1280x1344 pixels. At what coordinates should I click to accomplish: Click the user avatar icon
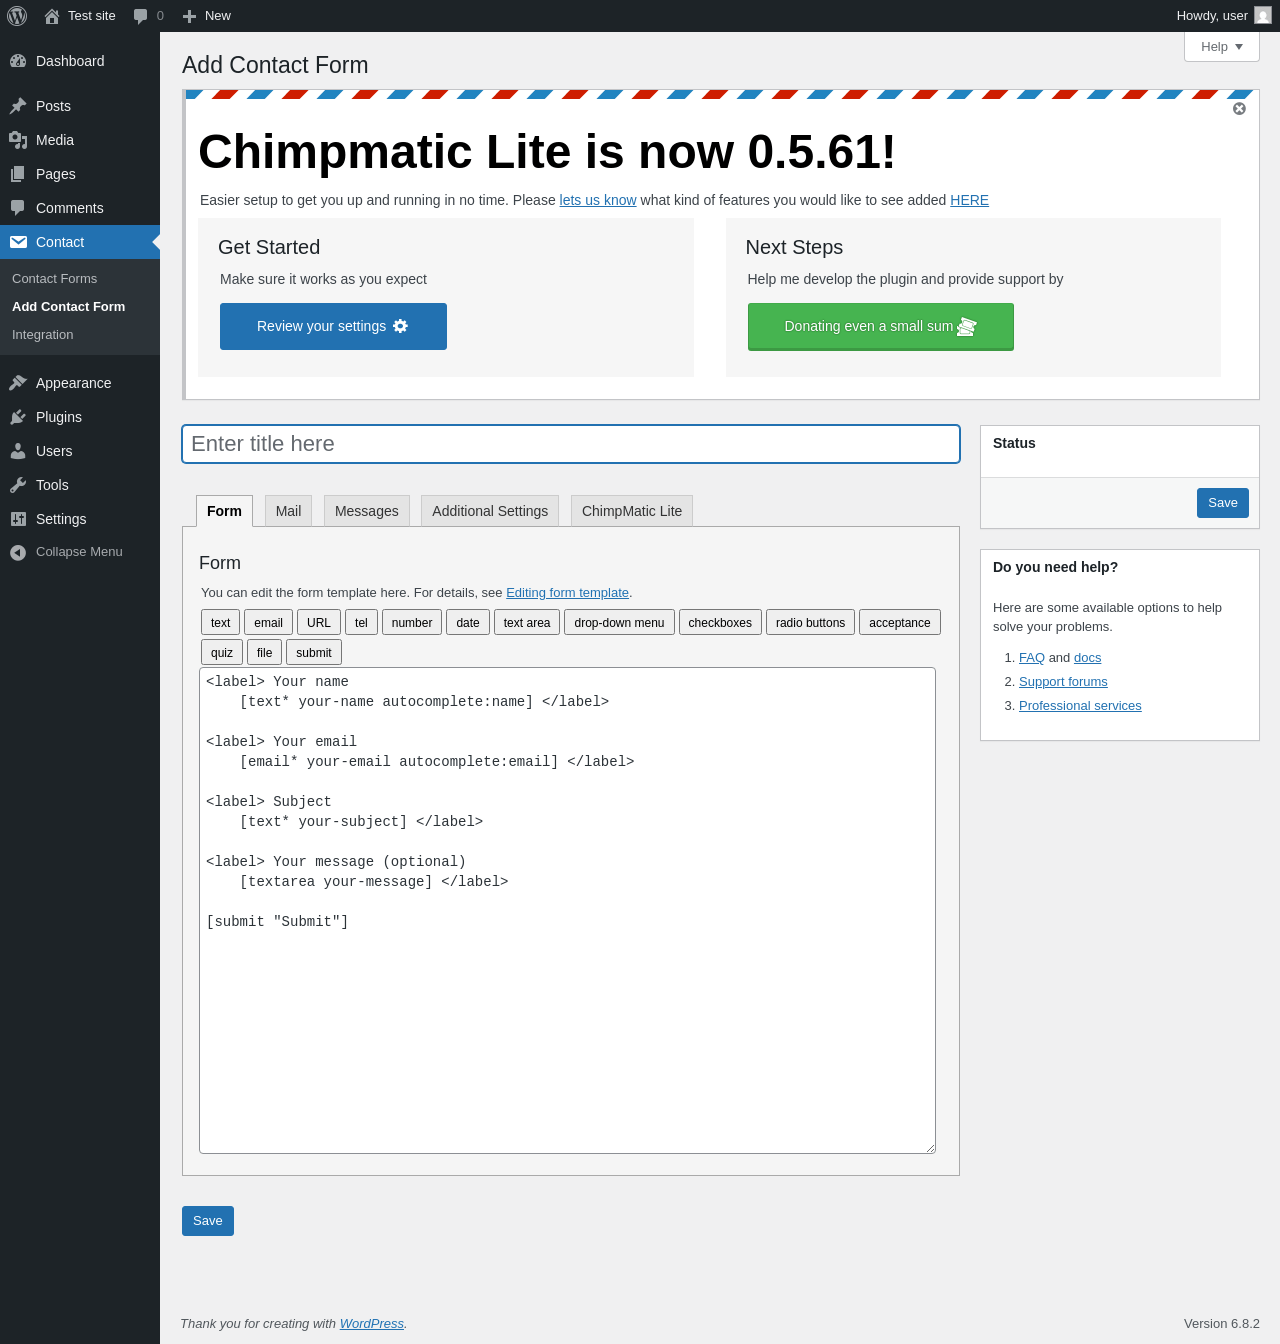(x=1263, y=16)
